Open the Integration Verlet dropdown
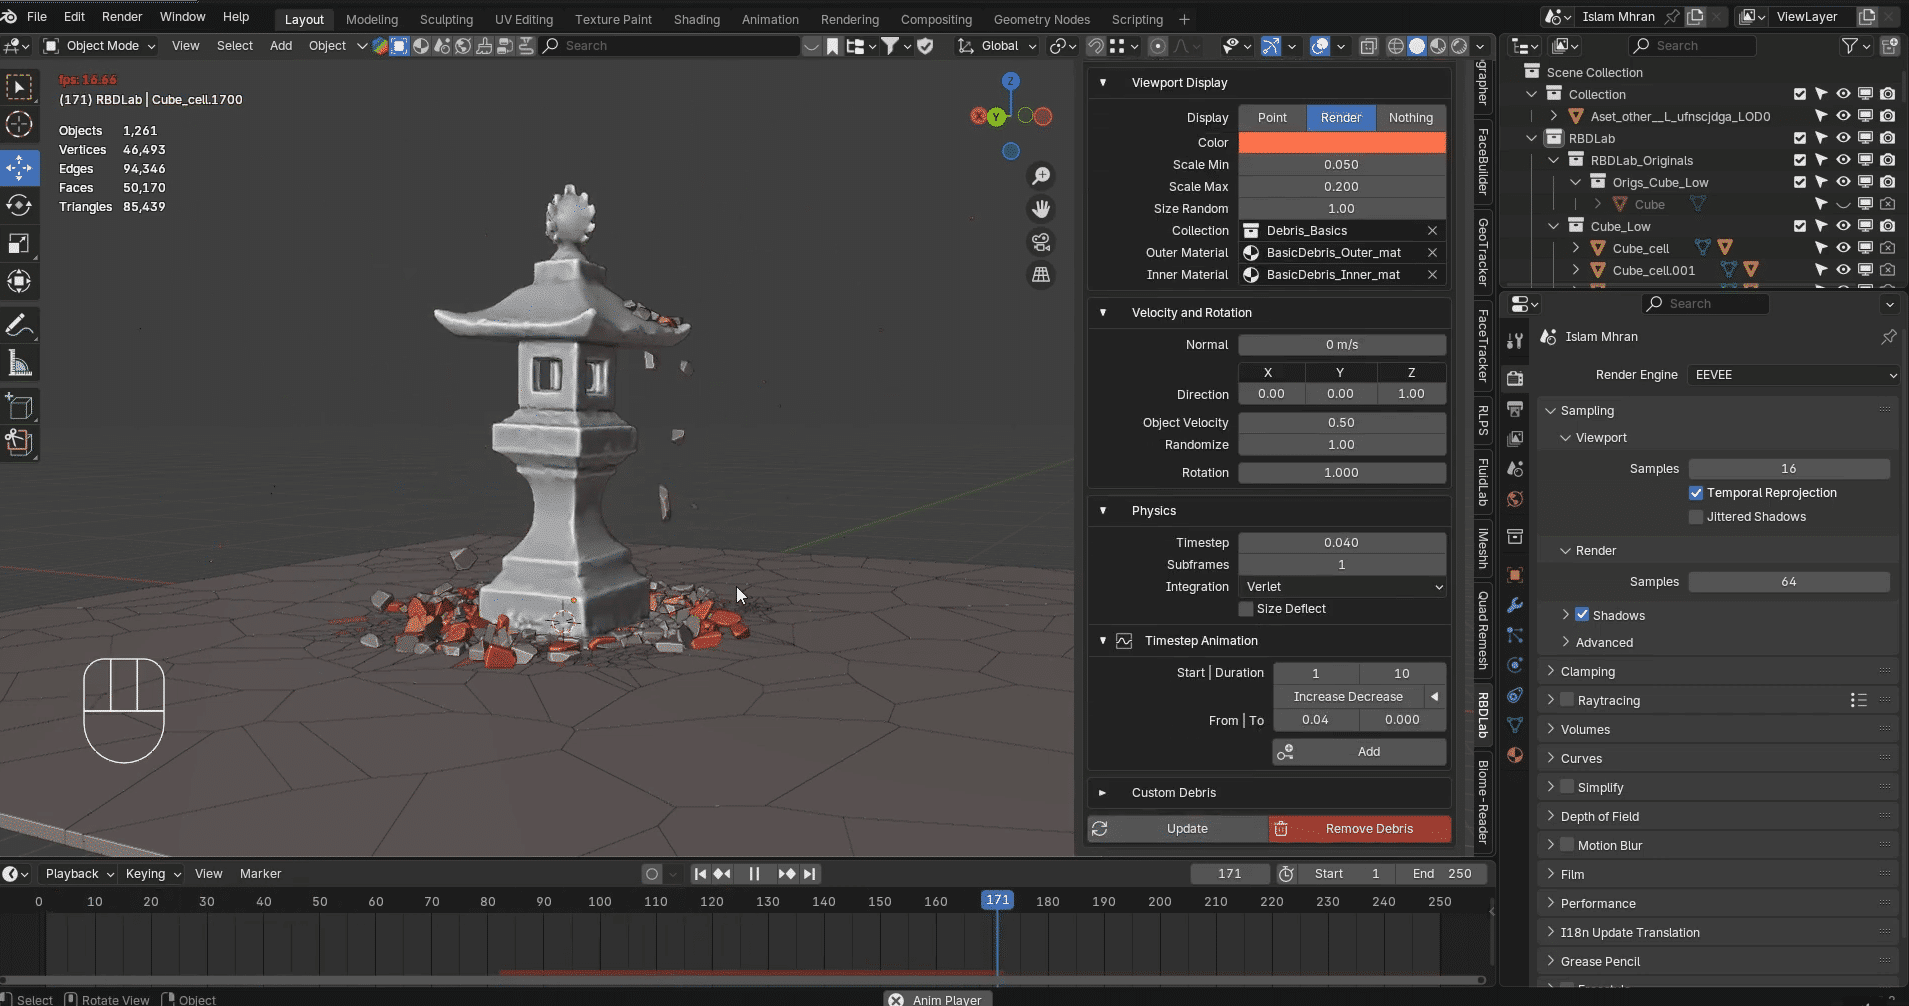This screenshot has height=1006, width=1909. [1342, 587]
